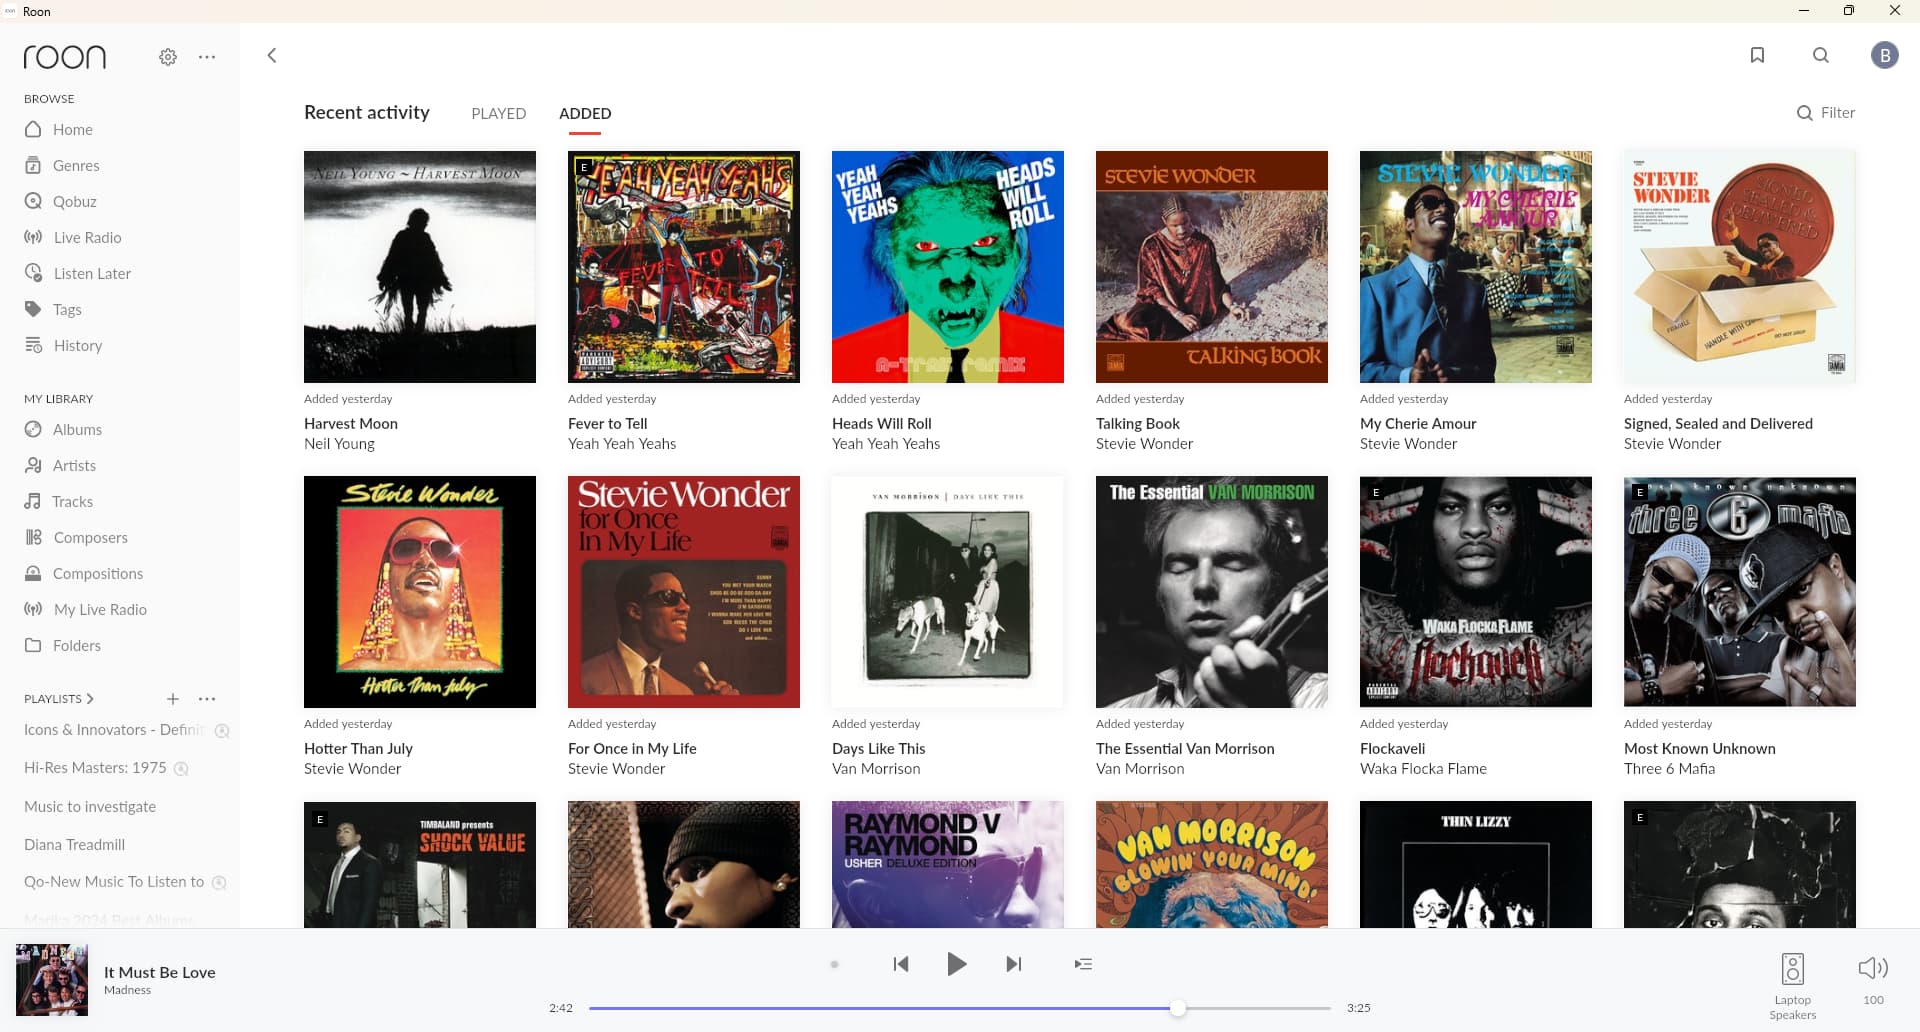Open the volume speaker icon
The image size is (1920, 1032).
(x=1872, y=968)
